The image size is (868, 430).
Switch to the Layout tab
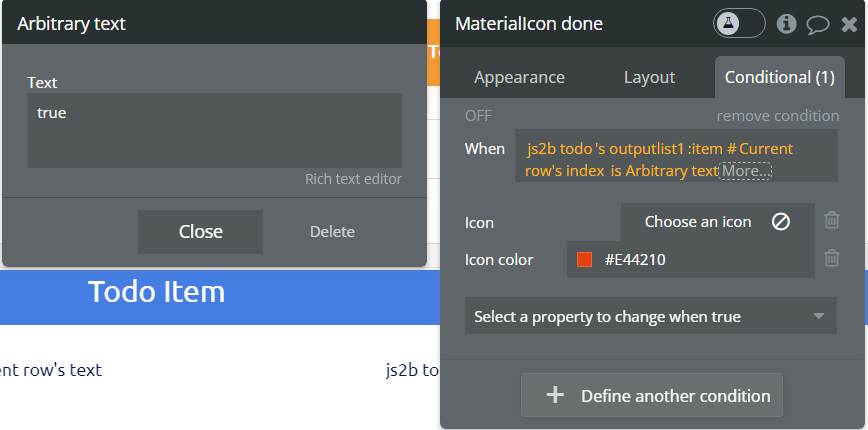coord(649,77)
